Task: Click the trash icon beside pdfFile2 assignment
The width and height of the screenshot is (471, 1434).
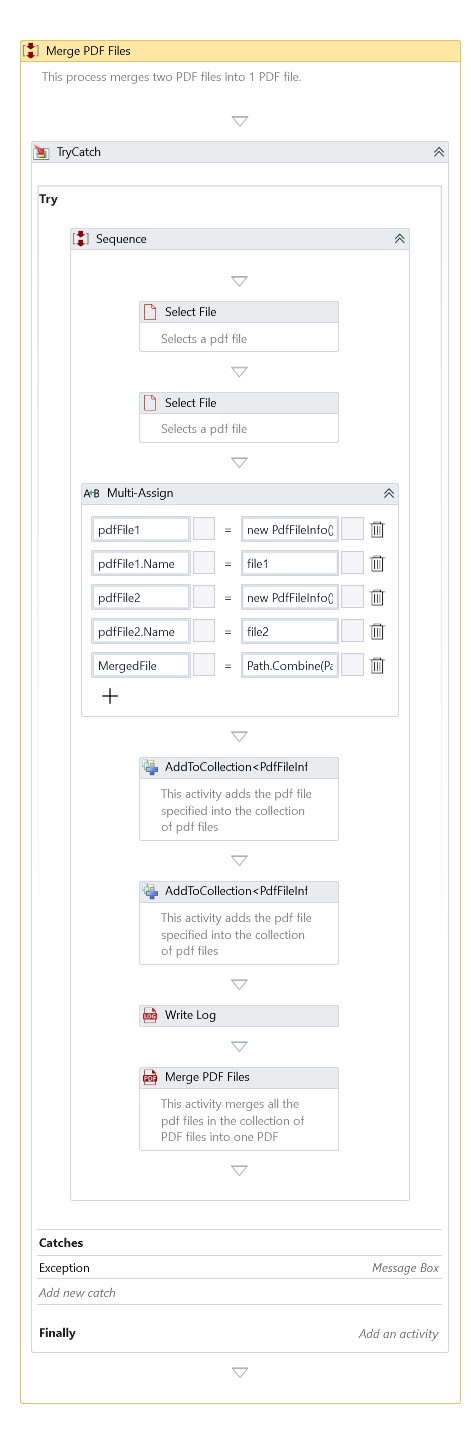Action: pos(377,598)
